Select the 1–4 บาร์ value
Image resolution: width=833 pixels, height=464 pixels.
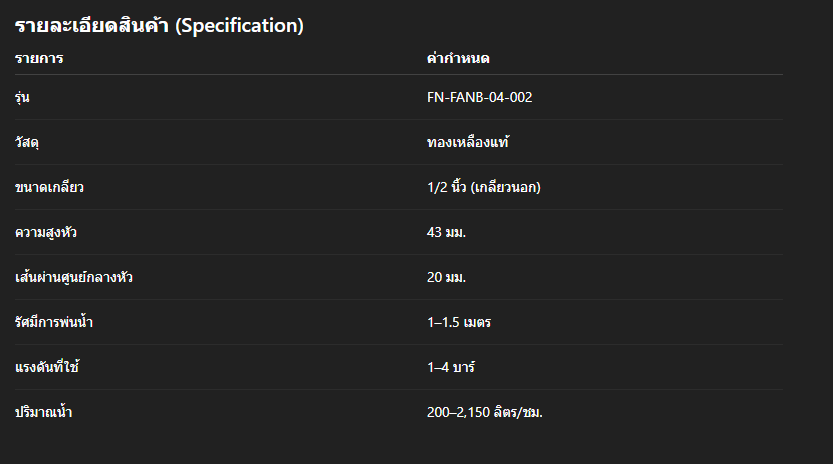[450, 367]
